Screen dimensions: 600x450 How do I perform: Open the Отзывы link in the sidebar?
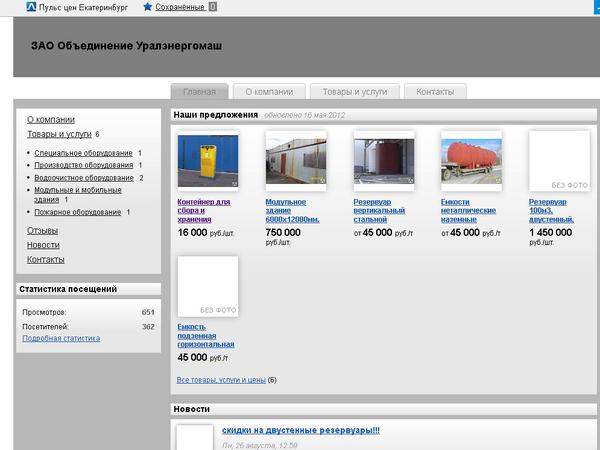click(x=42, y=231)
